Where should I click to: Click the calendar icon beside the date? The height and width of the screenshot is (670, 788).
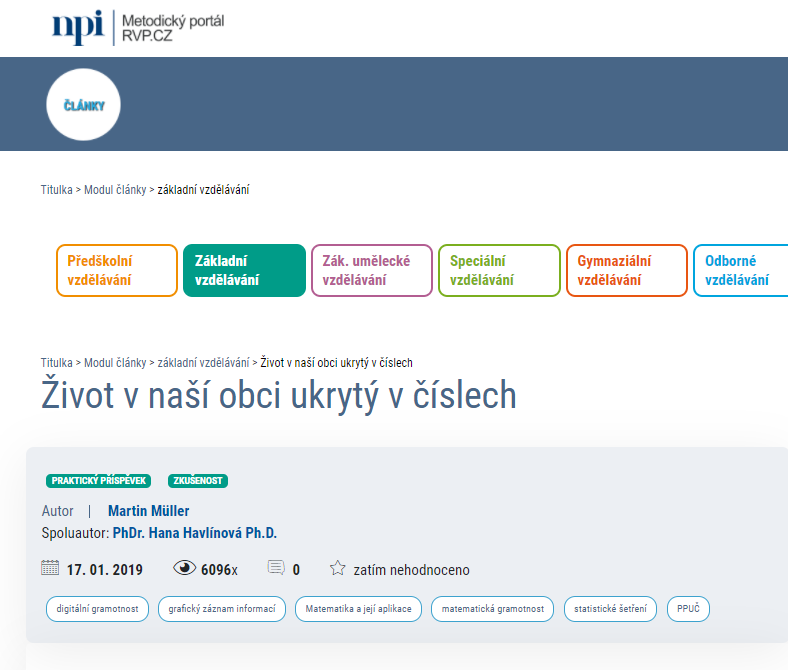point(50,569)
